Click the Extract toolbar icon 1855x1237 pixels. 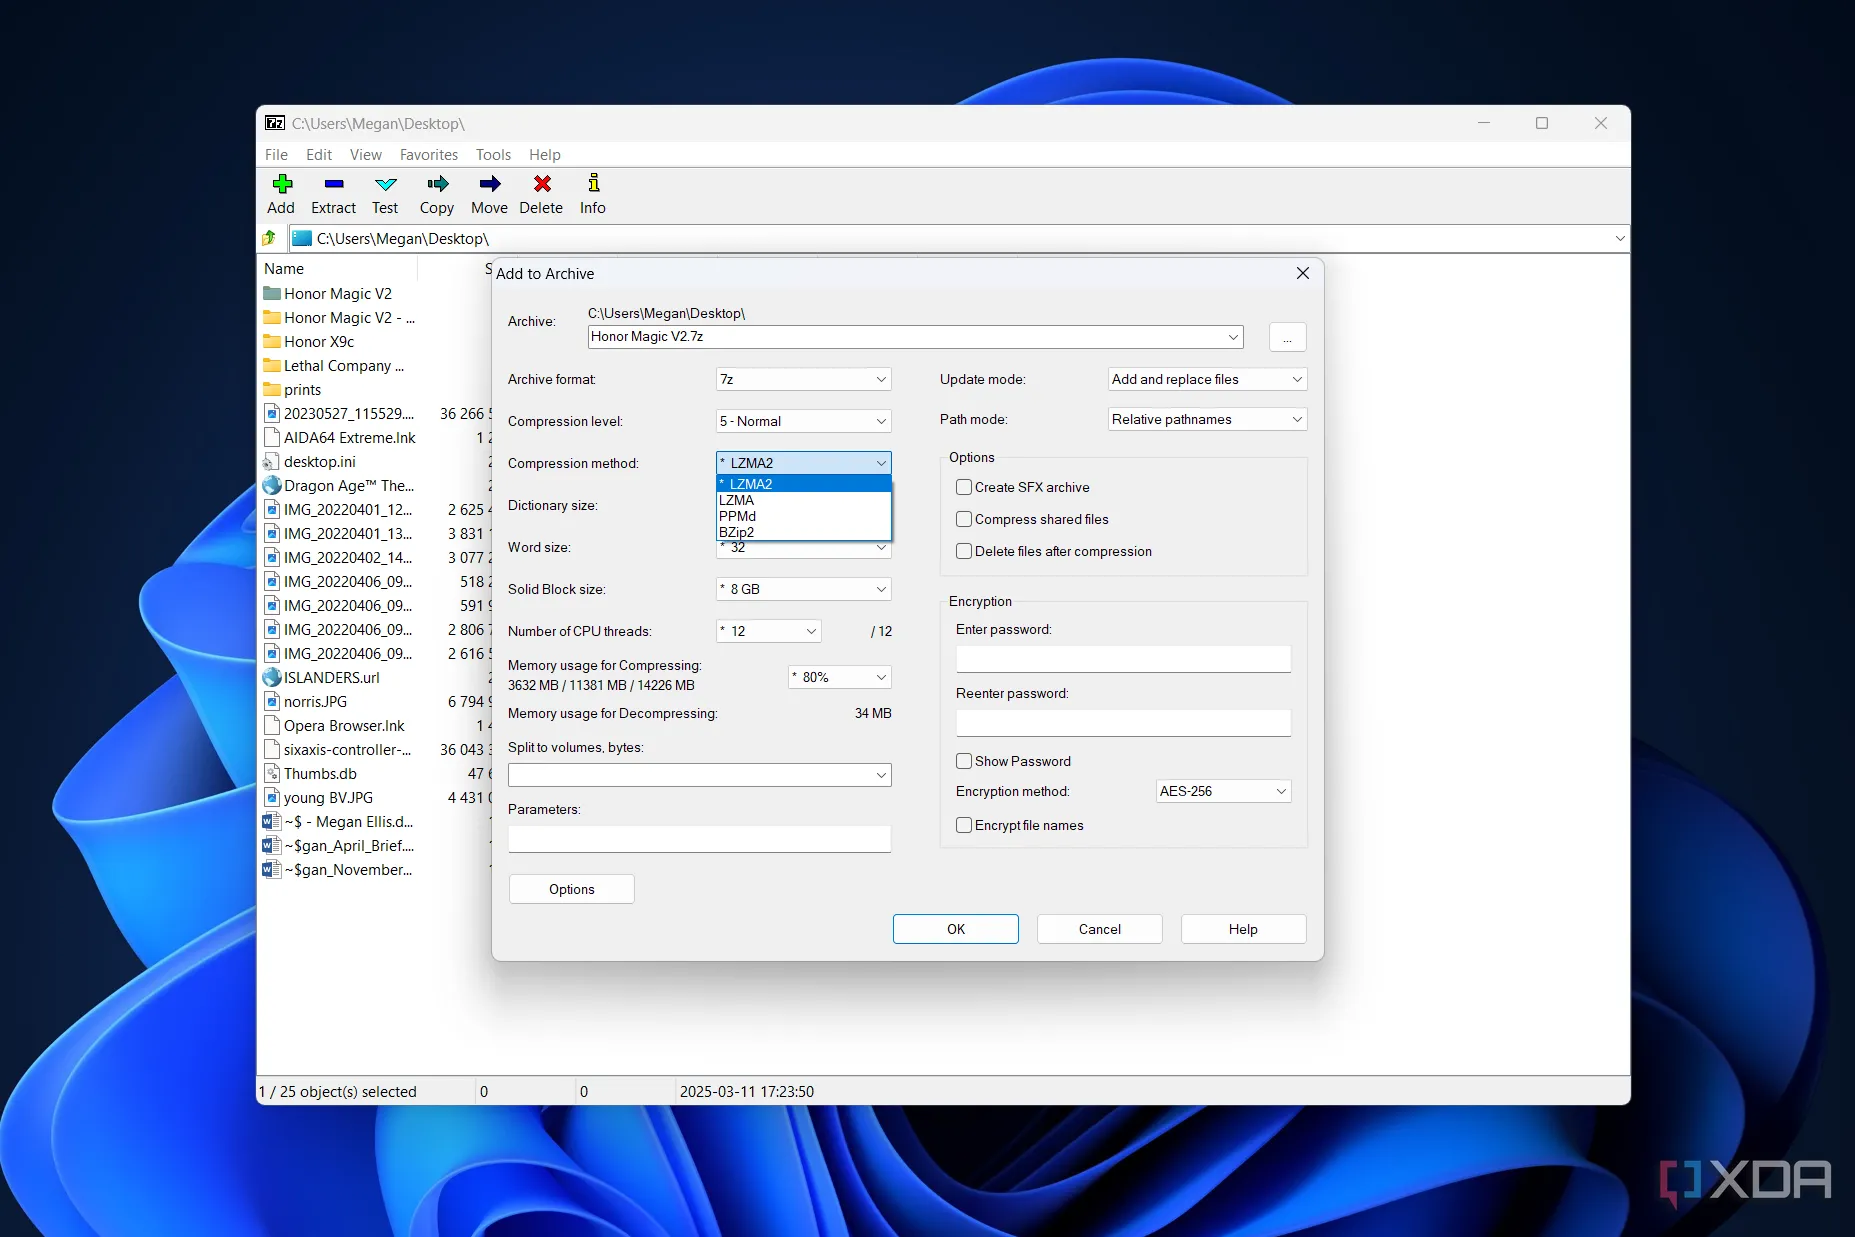pyautogui.click(x=334, y=184)
